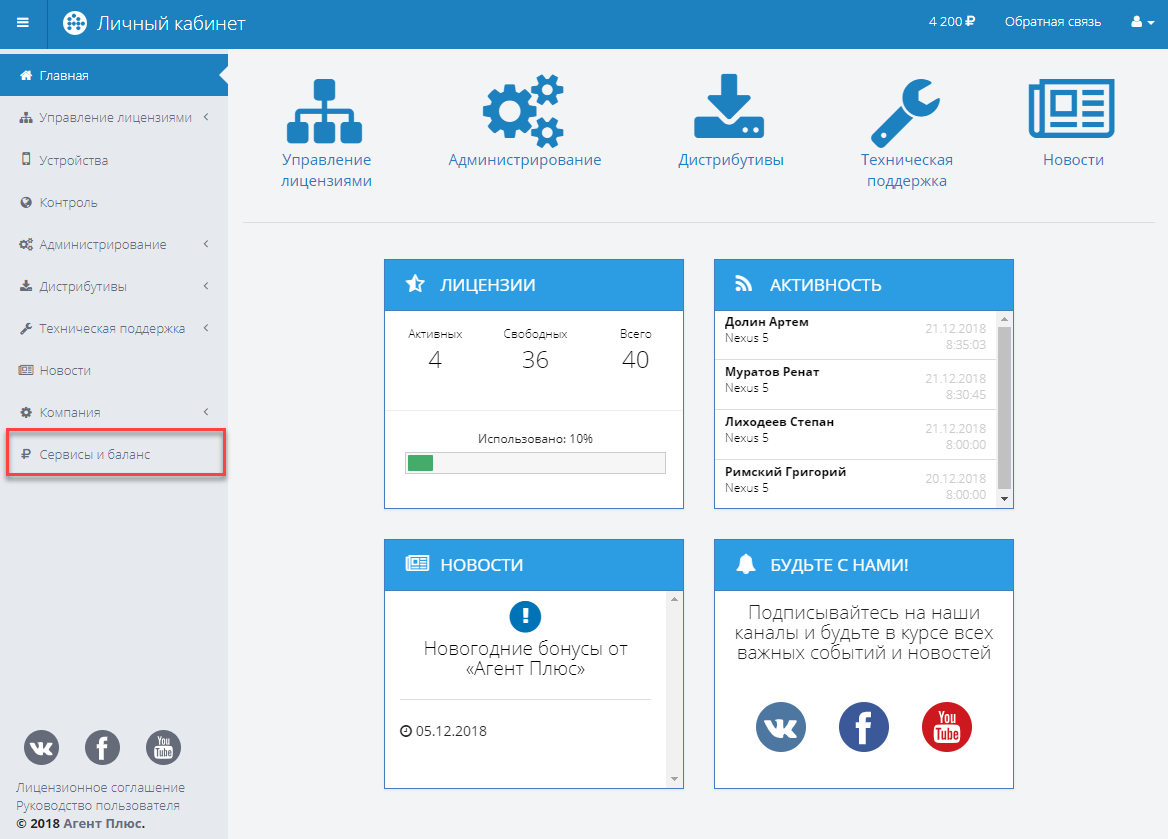1168x839 pixels.
Task: Click the Администрирование gears icon
Action: pyautogui.click(x=524, y=110)
